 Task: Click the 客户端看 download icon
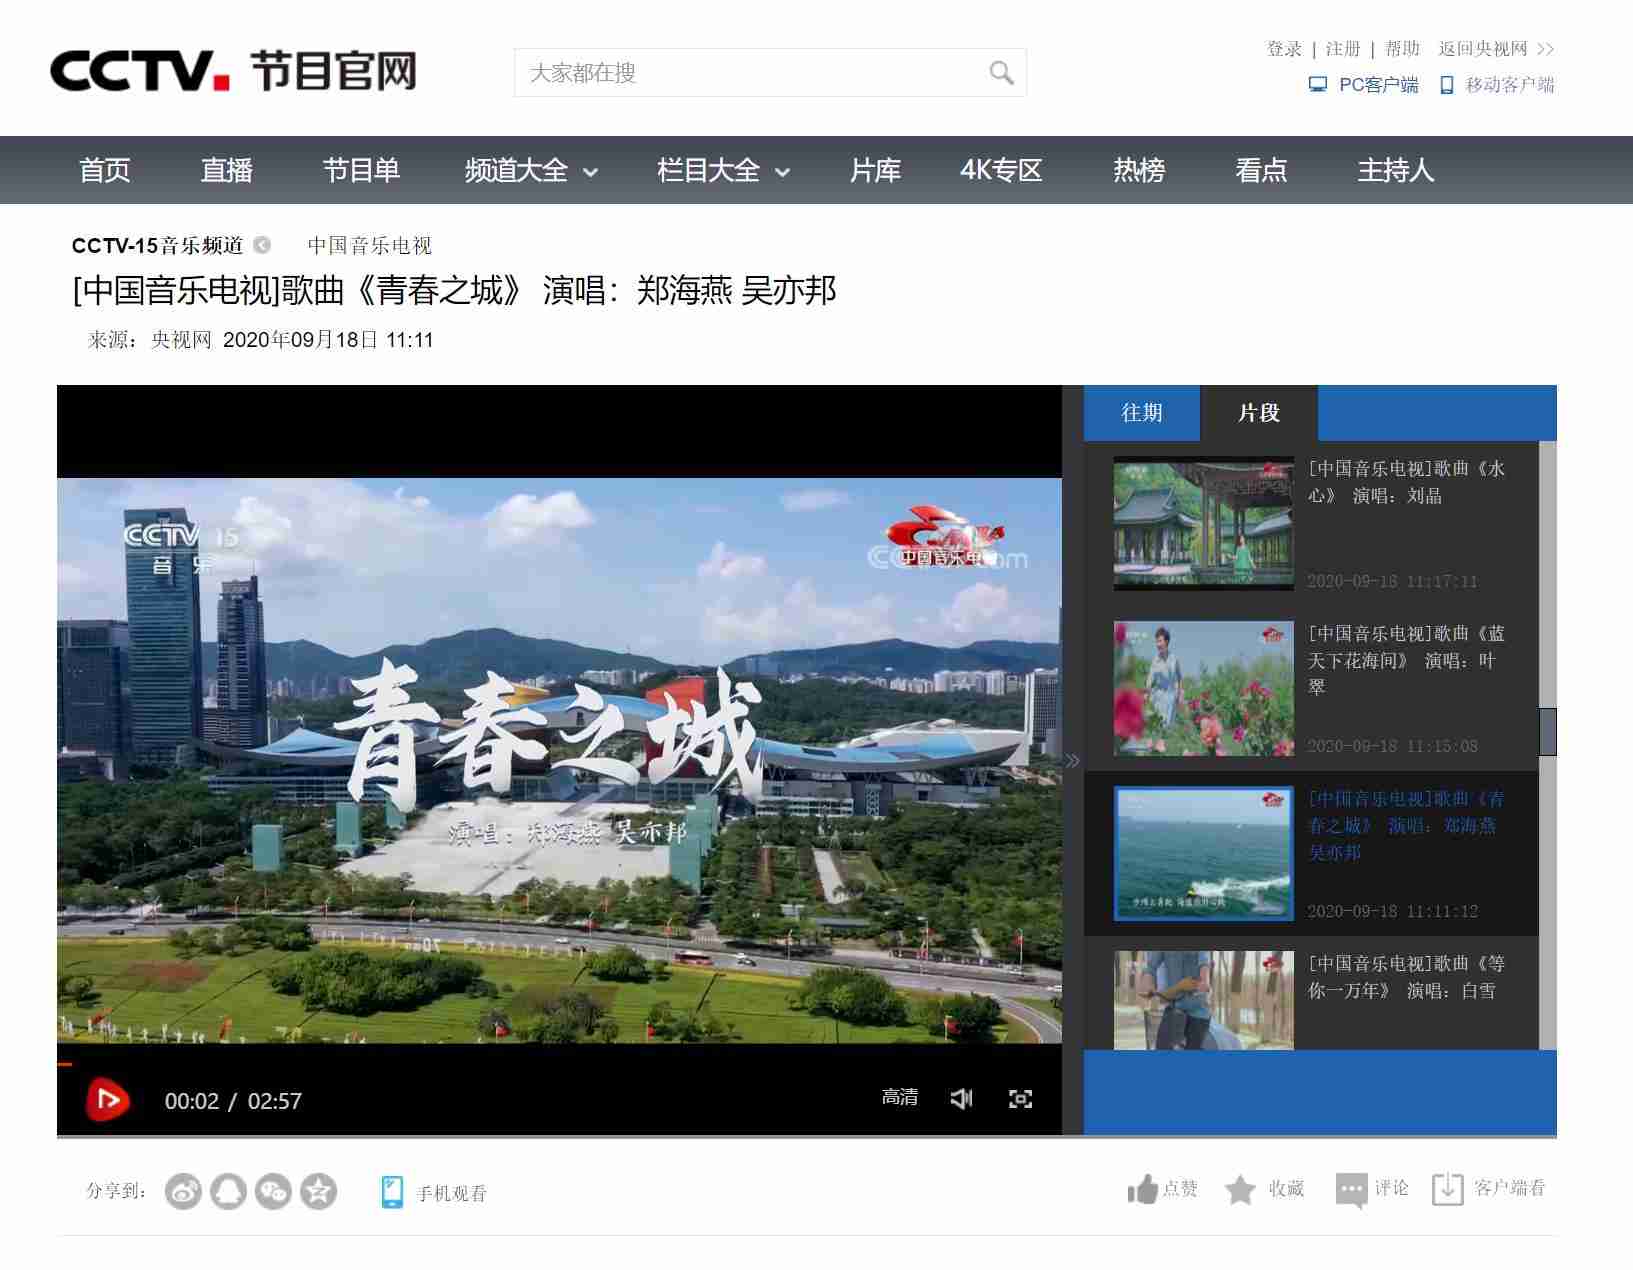click(1447, 1189)
